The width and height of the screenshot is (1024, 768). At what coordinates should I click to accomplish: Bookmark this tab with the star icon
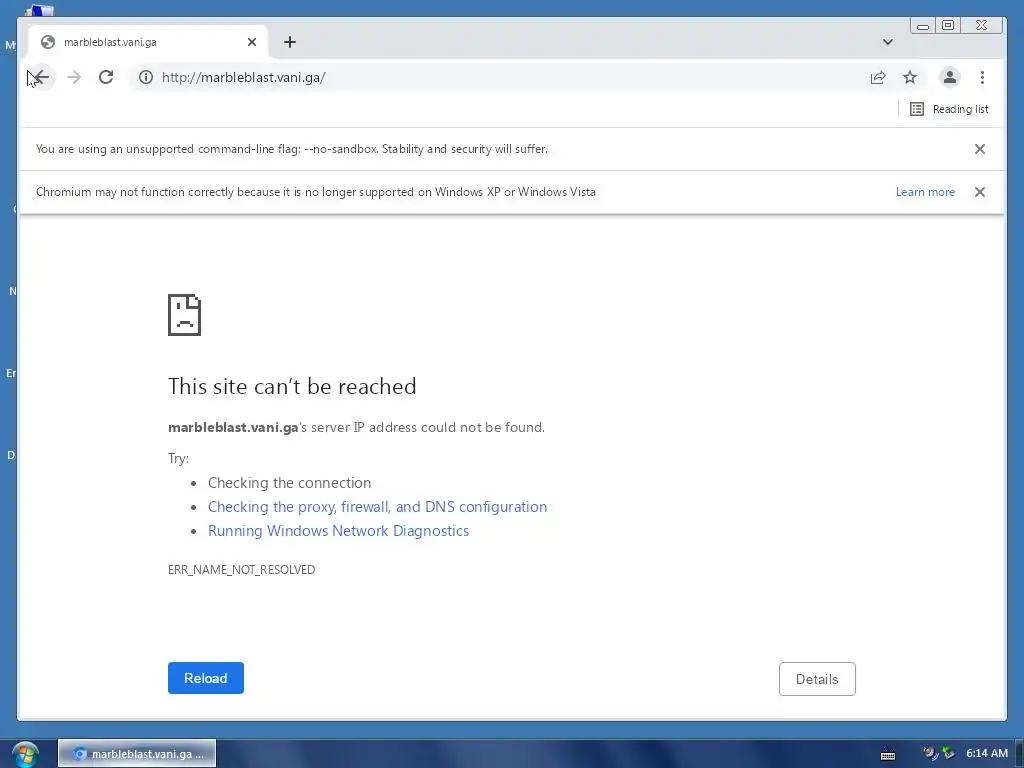coord(910,77)
